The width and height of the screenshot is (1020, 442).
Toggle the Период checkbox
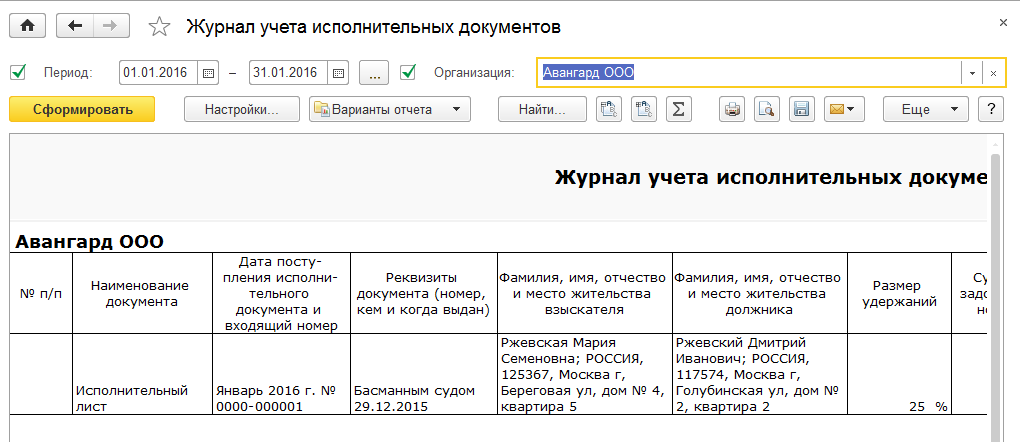coord(17,72)
